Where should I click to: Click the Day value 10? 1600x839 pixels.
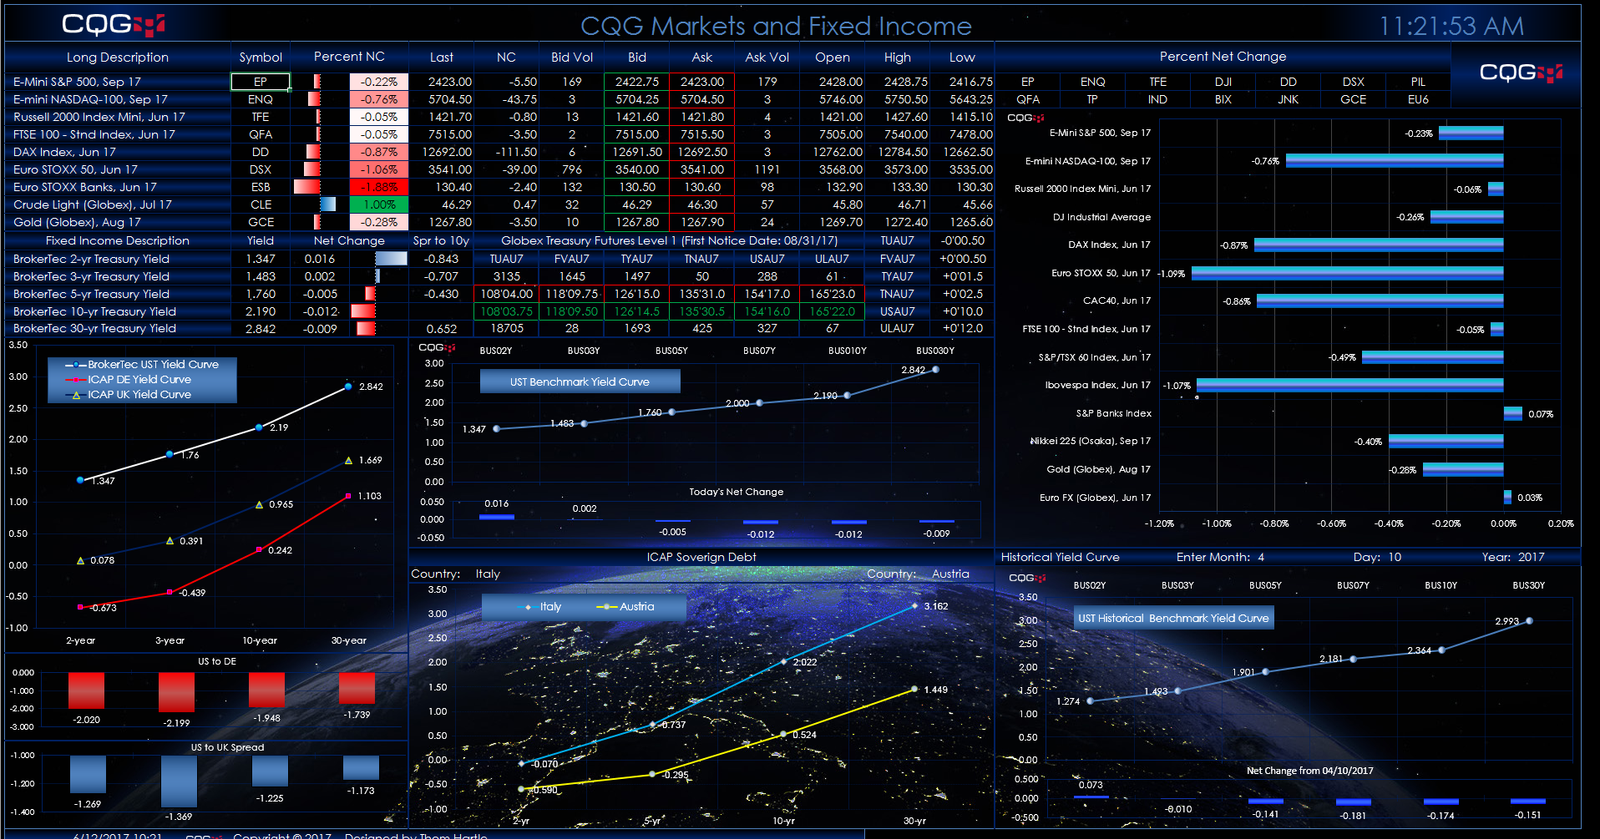click(x=1395, y=557)
